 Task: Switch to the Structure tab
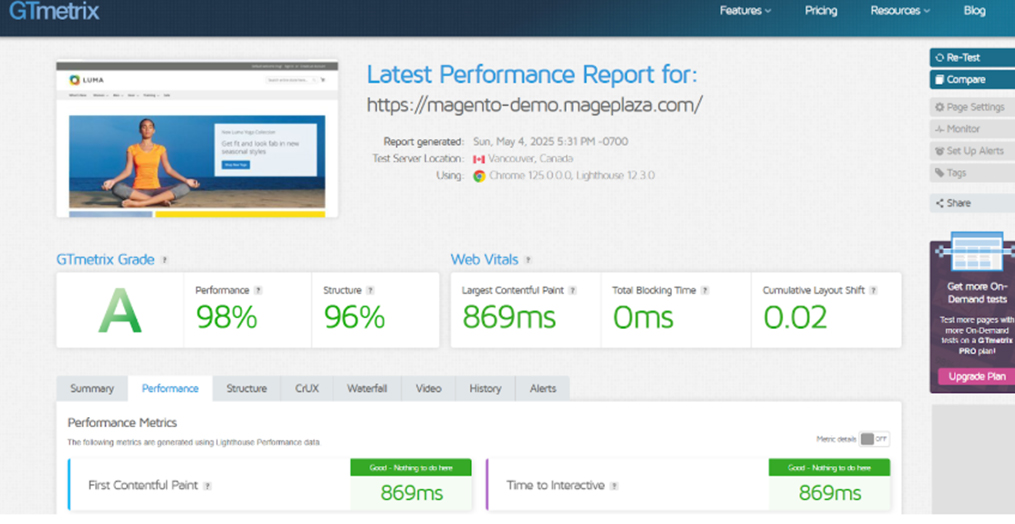click(x=247, y=389)
